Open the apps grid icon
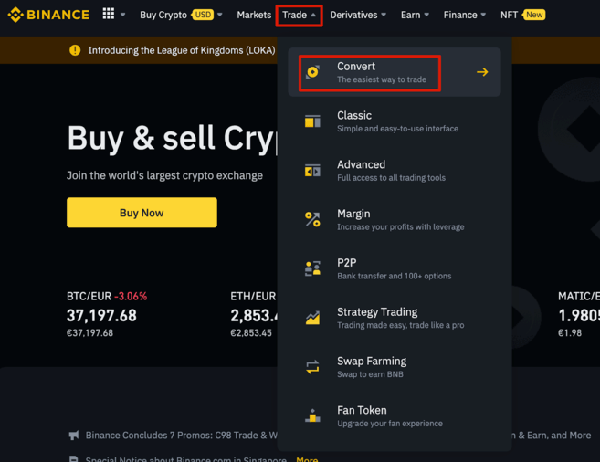The height and width of the screenshot is (462, 600). (x=108, y=15)
